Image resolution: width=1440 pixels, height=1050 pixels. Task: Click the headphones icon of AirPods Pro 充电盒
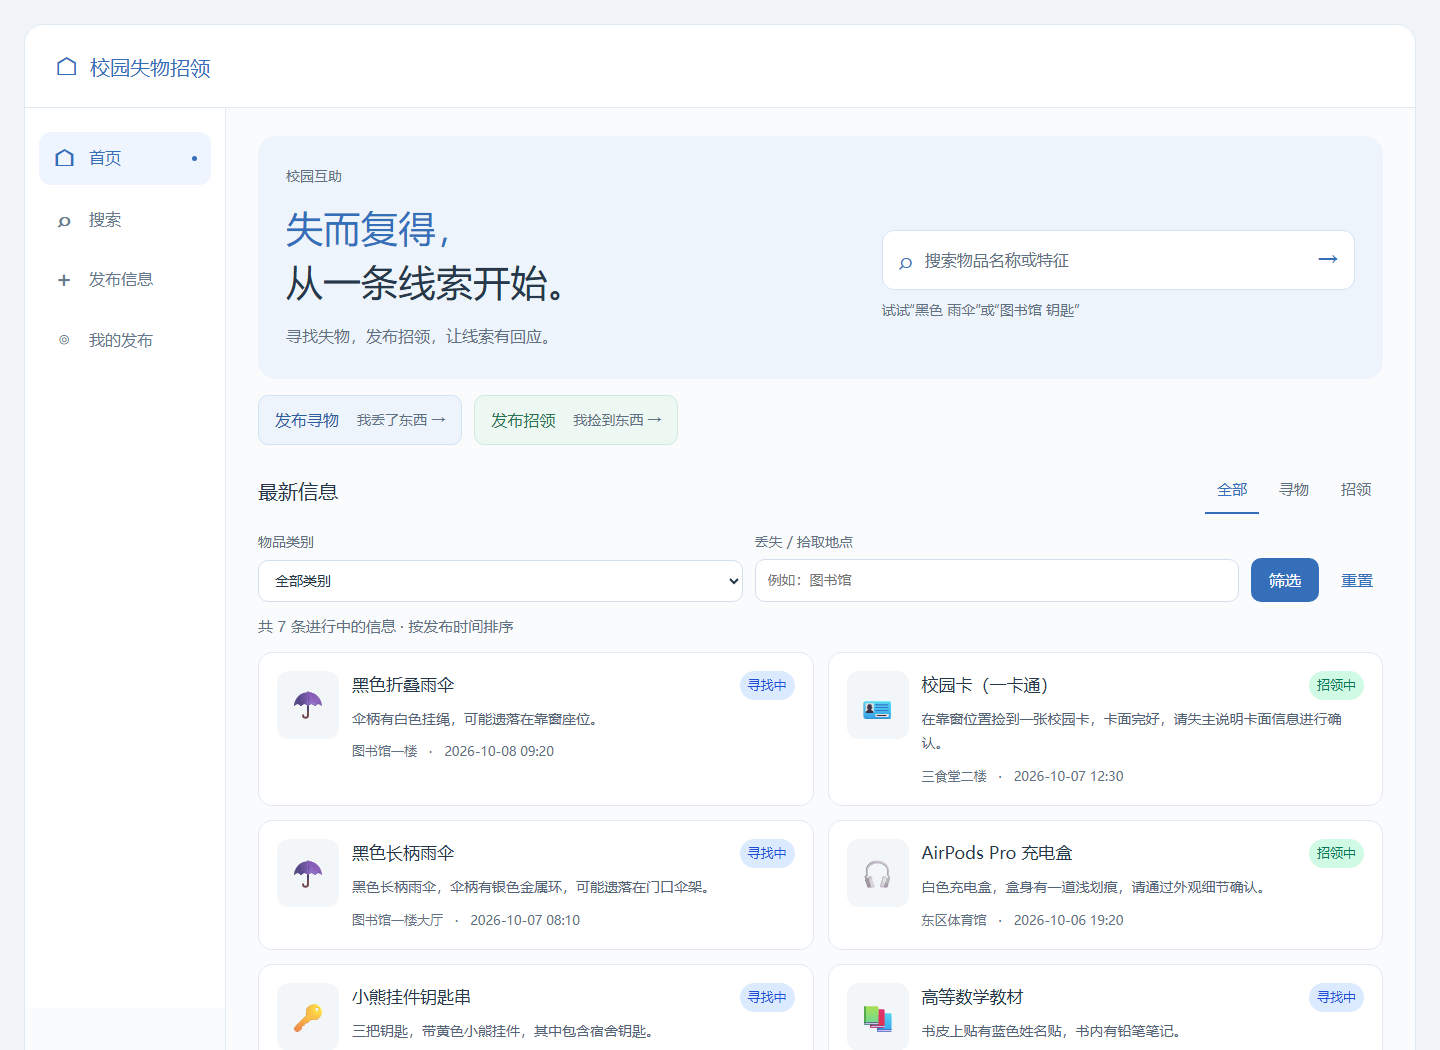[877, 874]
